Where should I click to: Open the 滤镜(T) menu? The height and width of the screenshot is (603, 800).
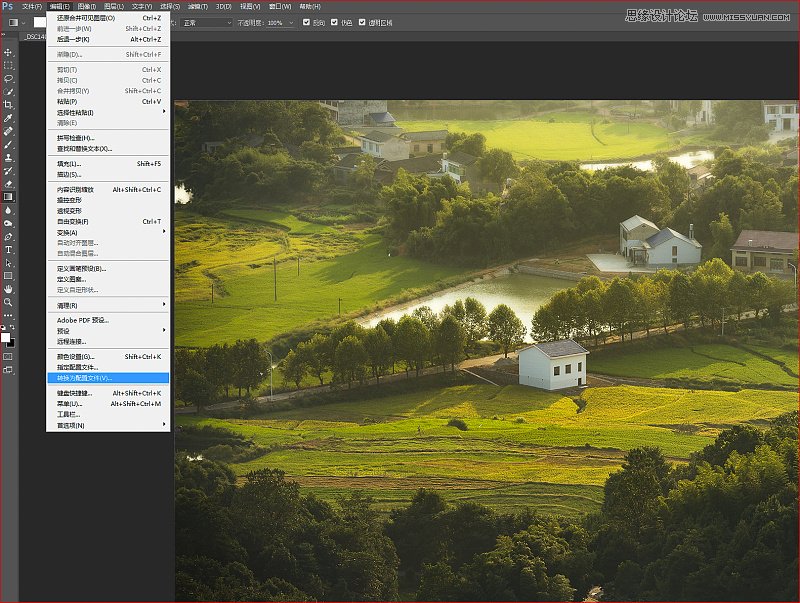tap(197, 7)
